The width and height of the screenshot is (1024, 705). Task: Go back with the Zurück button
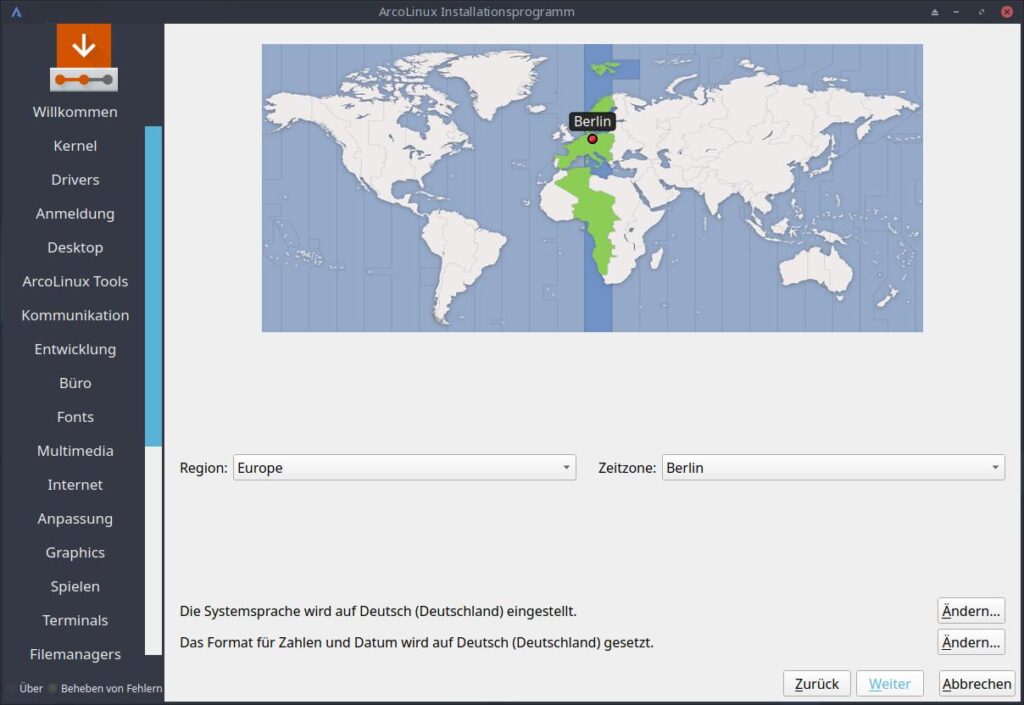pyautogui.click(x=816, y=683)
